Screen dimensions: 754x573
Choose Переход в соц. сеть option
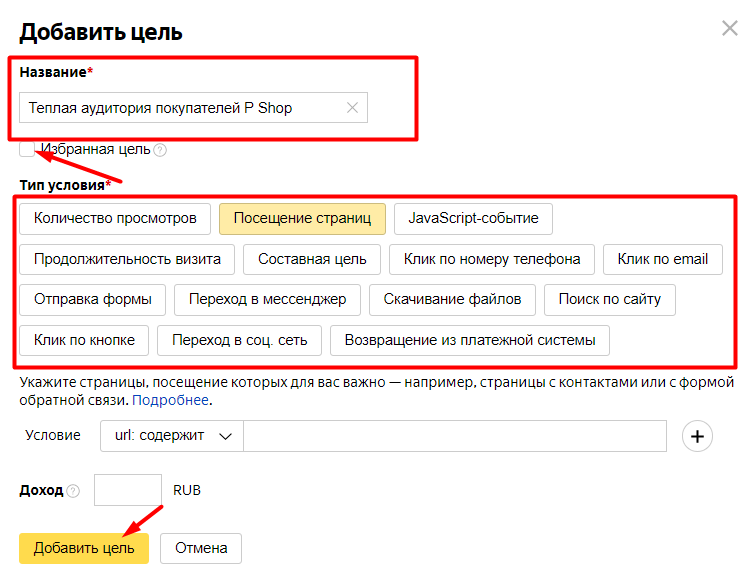pos(239,340)
